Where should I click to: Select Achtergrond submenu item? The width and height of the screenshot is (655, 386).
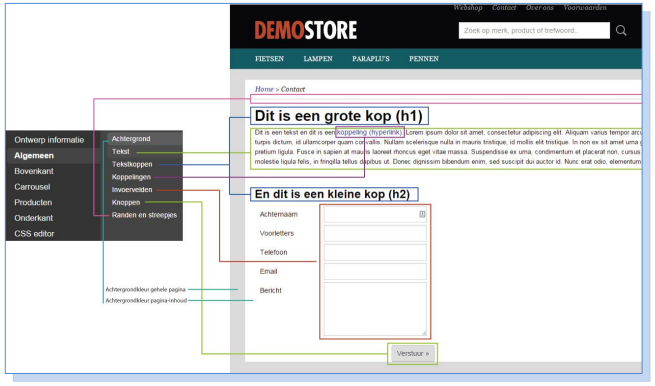(131, 139)
